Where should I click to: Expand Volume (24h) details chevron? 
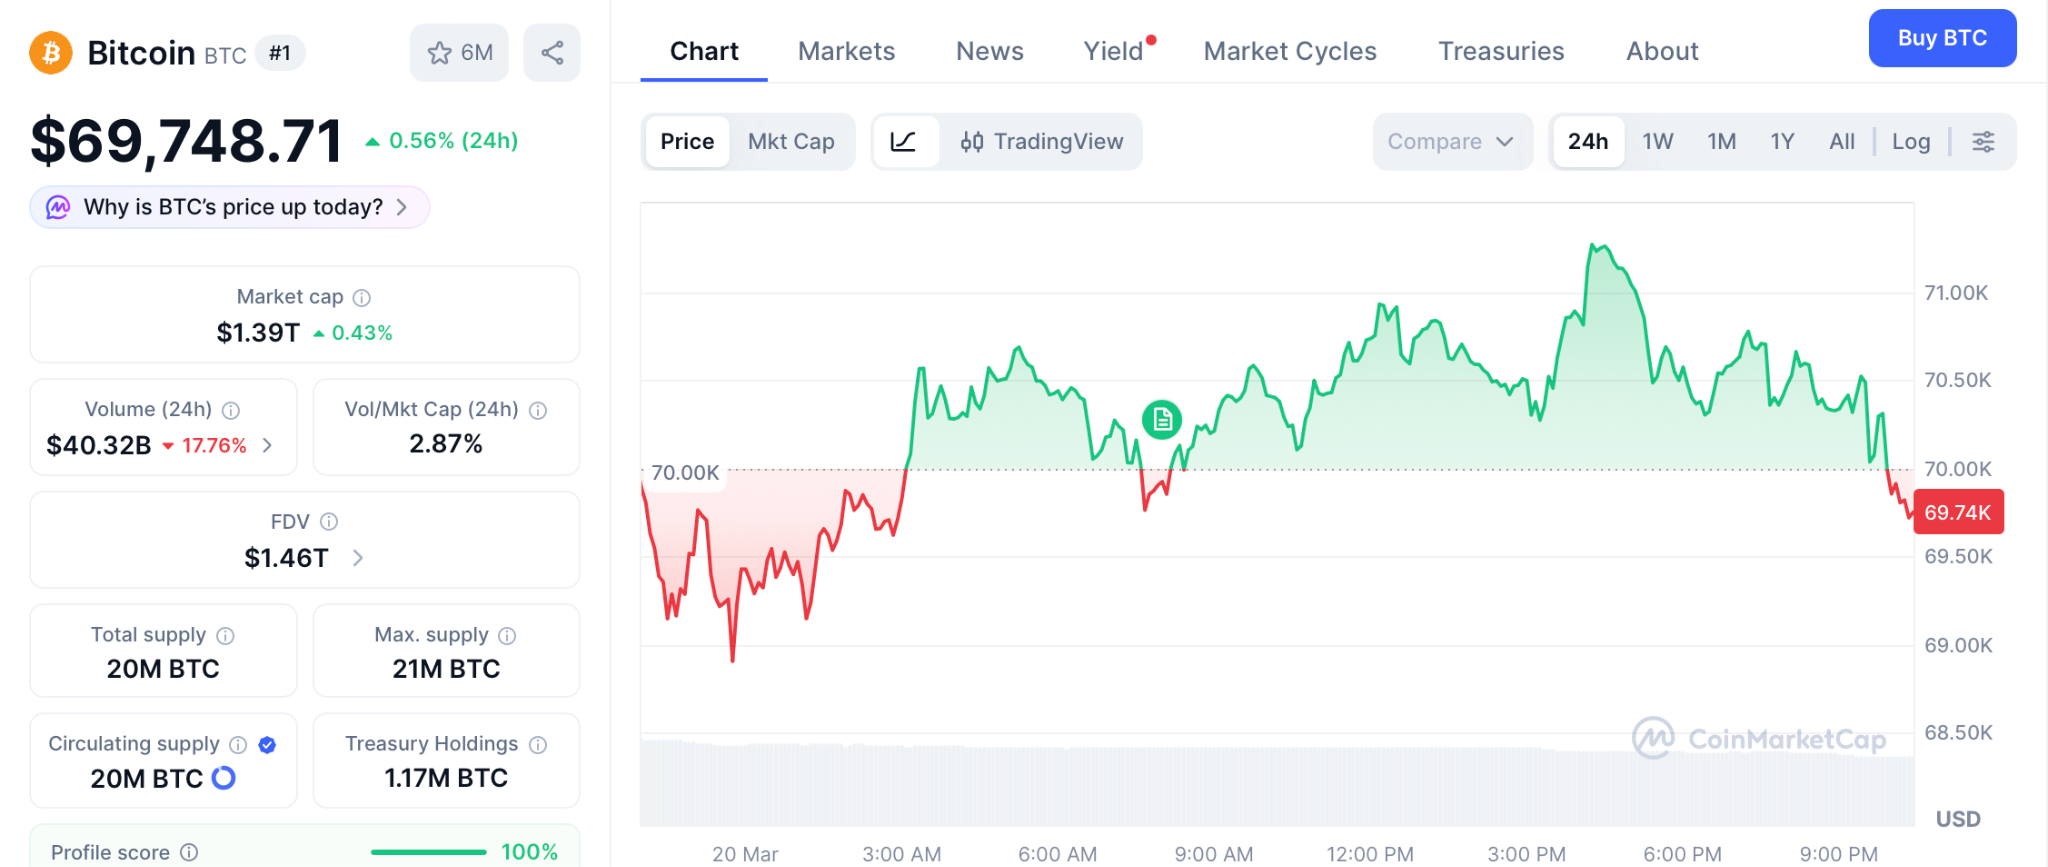(267, 445)
